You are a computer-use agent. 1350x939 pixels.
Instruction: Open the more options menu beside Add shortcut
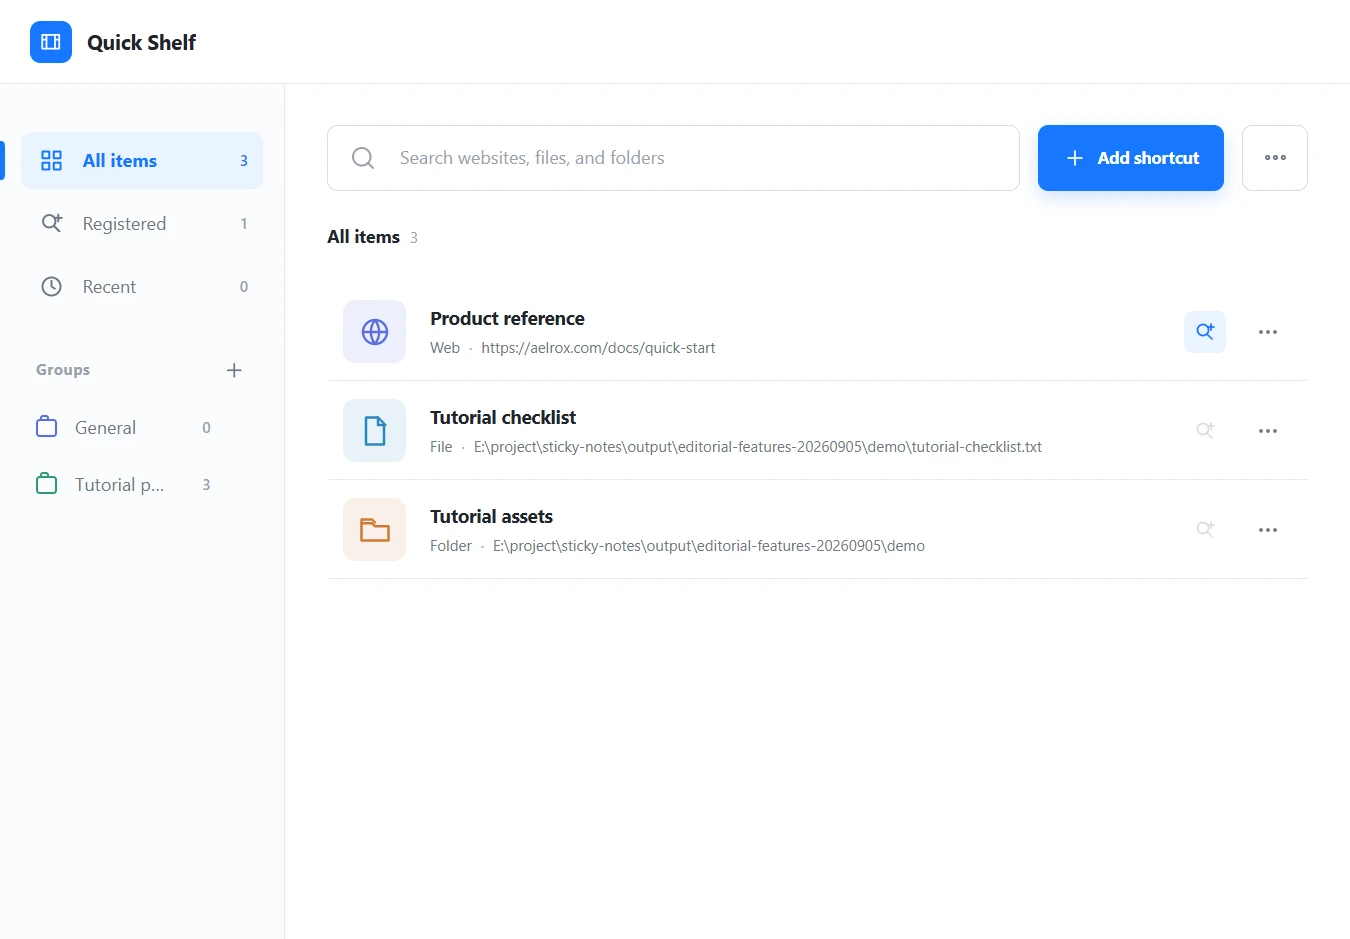(1275, 158)
